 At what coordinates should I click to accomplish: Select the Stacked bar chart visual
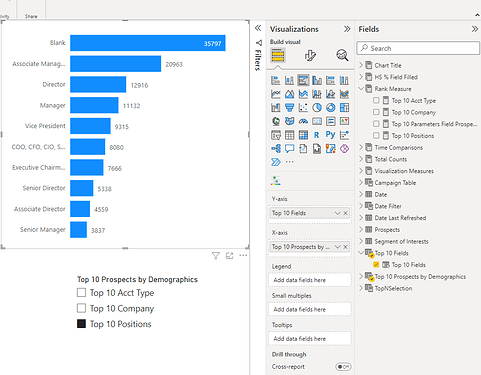[x=276, y=80]
